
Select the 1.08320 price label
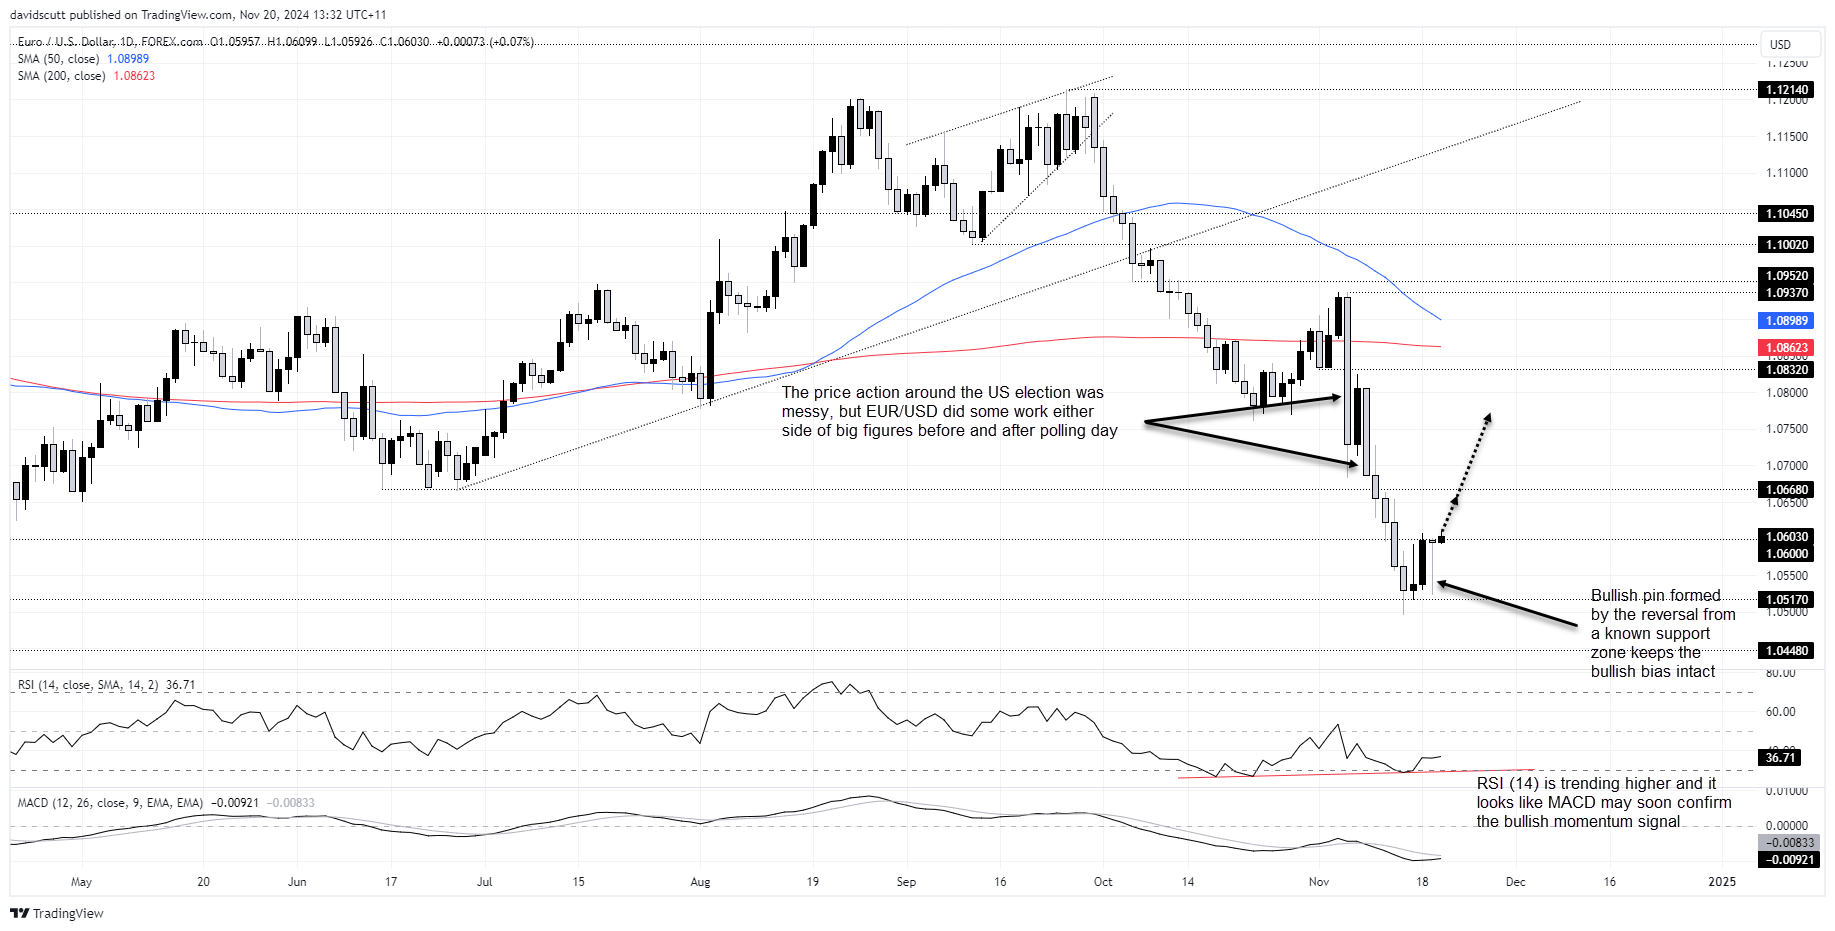pos(1787,370)
